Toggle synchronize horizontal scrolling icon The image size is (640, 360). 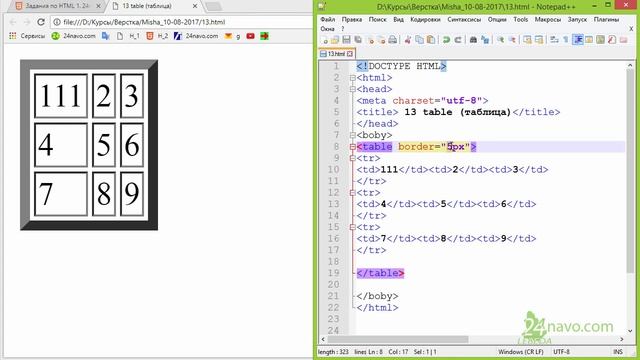coord(539,40)
